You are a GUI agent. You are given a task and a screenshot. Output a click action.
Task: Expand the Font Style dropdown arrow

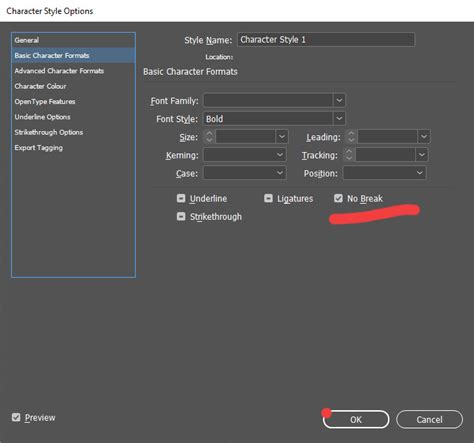coord(339,119)
